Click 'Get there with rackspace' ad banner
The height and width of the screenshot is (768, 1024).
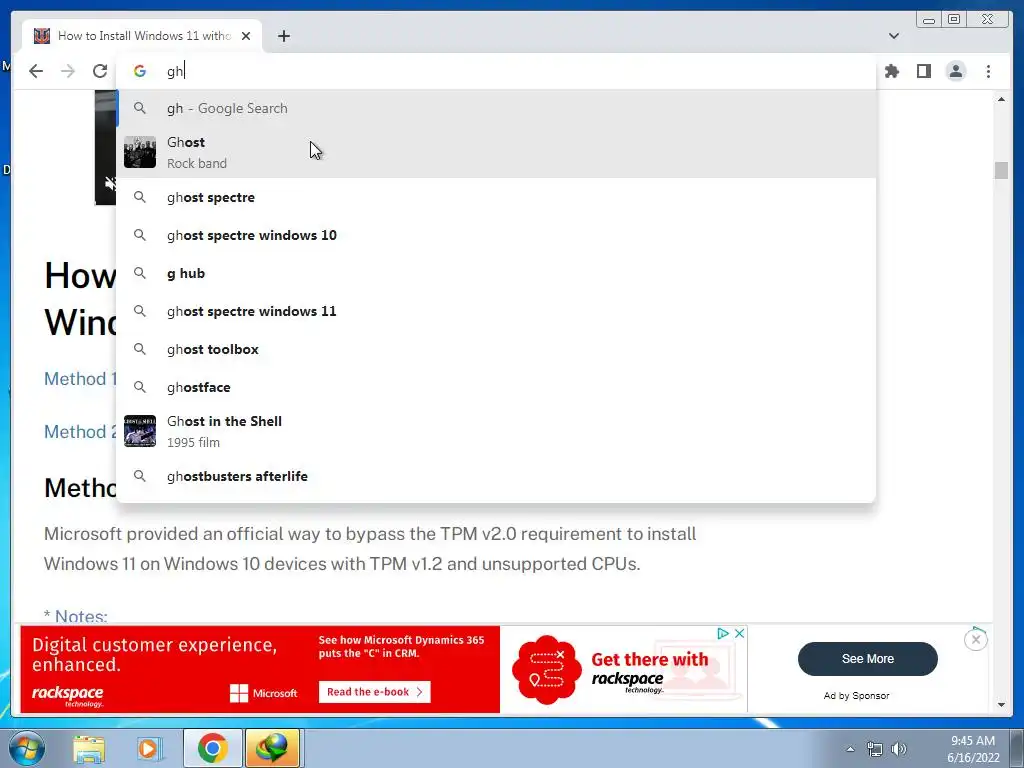[624, 669]
